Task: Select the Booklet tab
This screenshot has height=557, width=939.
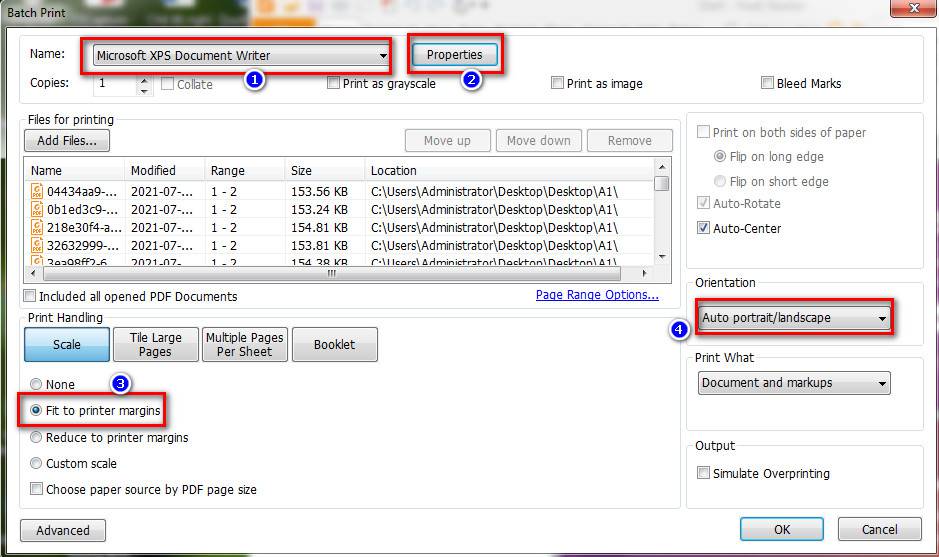Action: click(x=335, y=344)
